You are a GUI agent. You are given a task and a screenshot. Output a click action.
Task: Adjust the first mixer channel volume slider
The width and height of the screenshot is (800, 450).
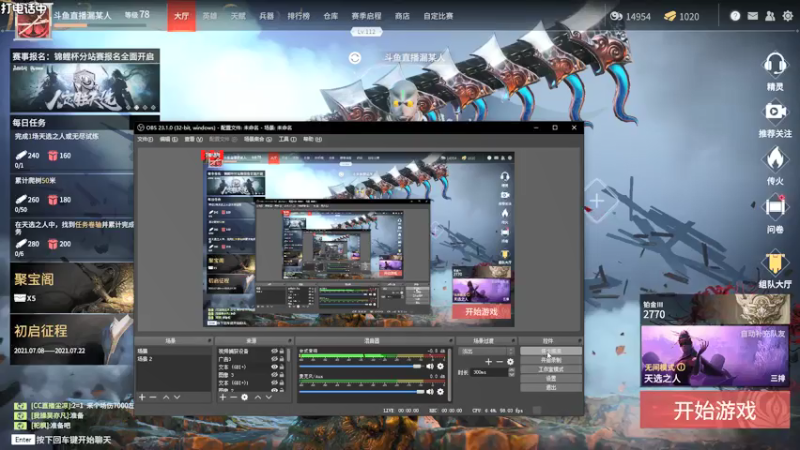360,366
